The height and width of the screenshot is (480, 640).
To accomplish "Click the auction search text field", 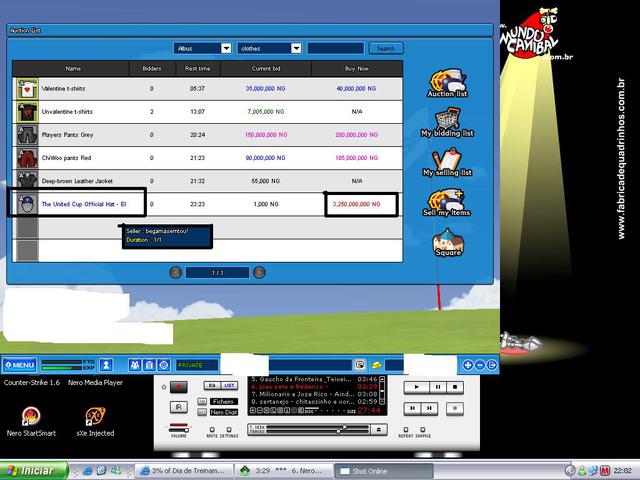I will tap(336, 48).
